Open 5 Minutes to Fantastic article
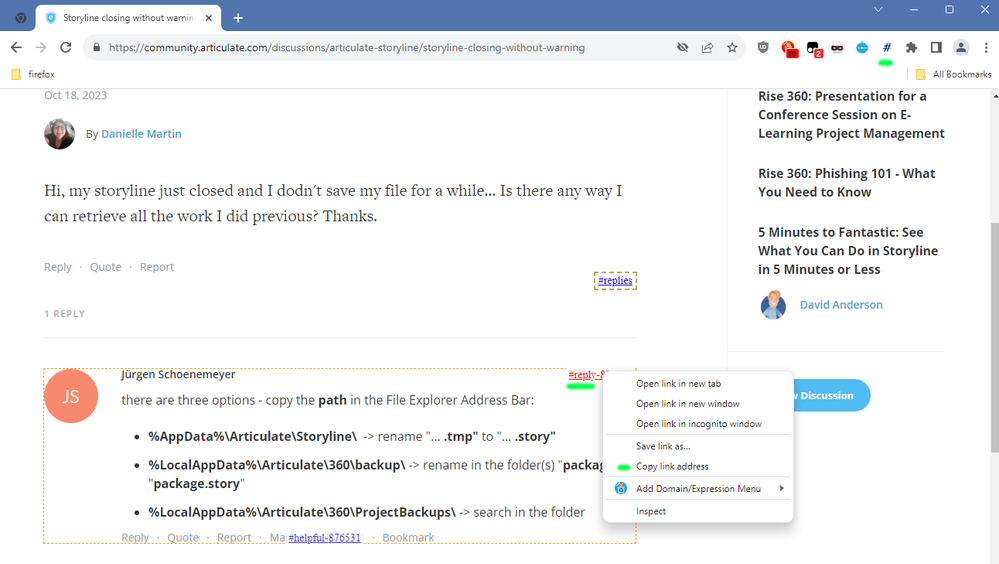 tap(848, 250)
